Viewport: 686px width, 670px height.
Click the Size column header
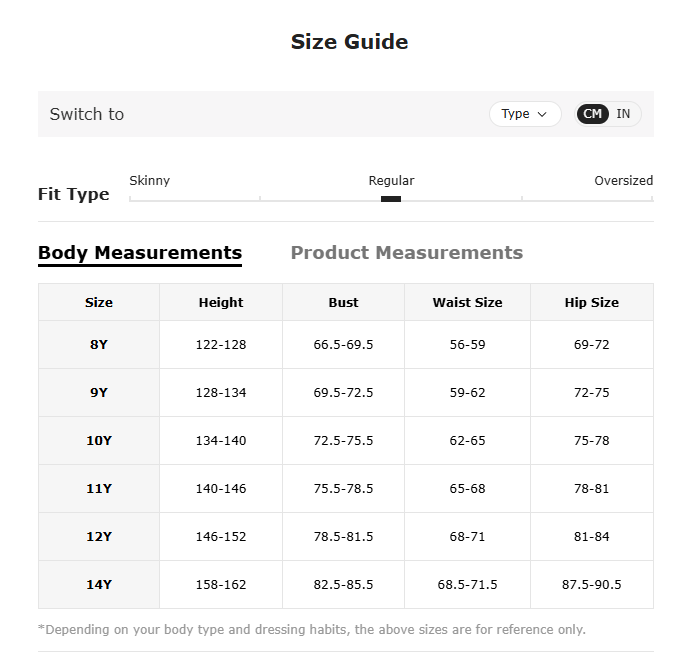click(x=99, y=302)
